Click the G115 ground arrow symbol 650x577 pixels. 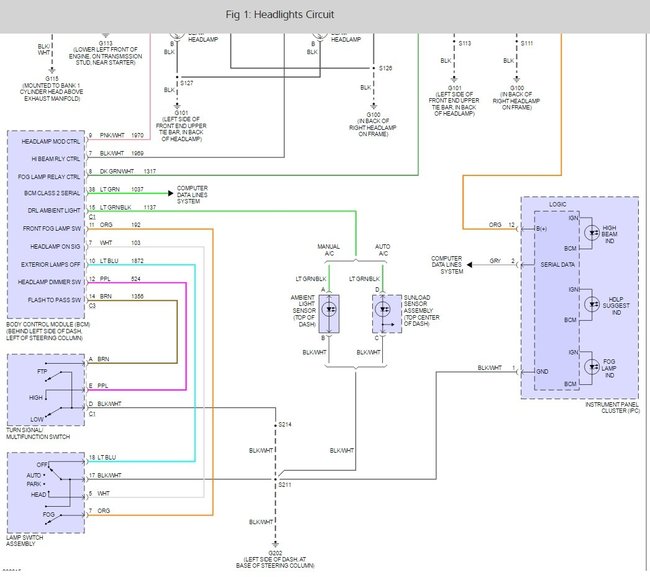52,70
